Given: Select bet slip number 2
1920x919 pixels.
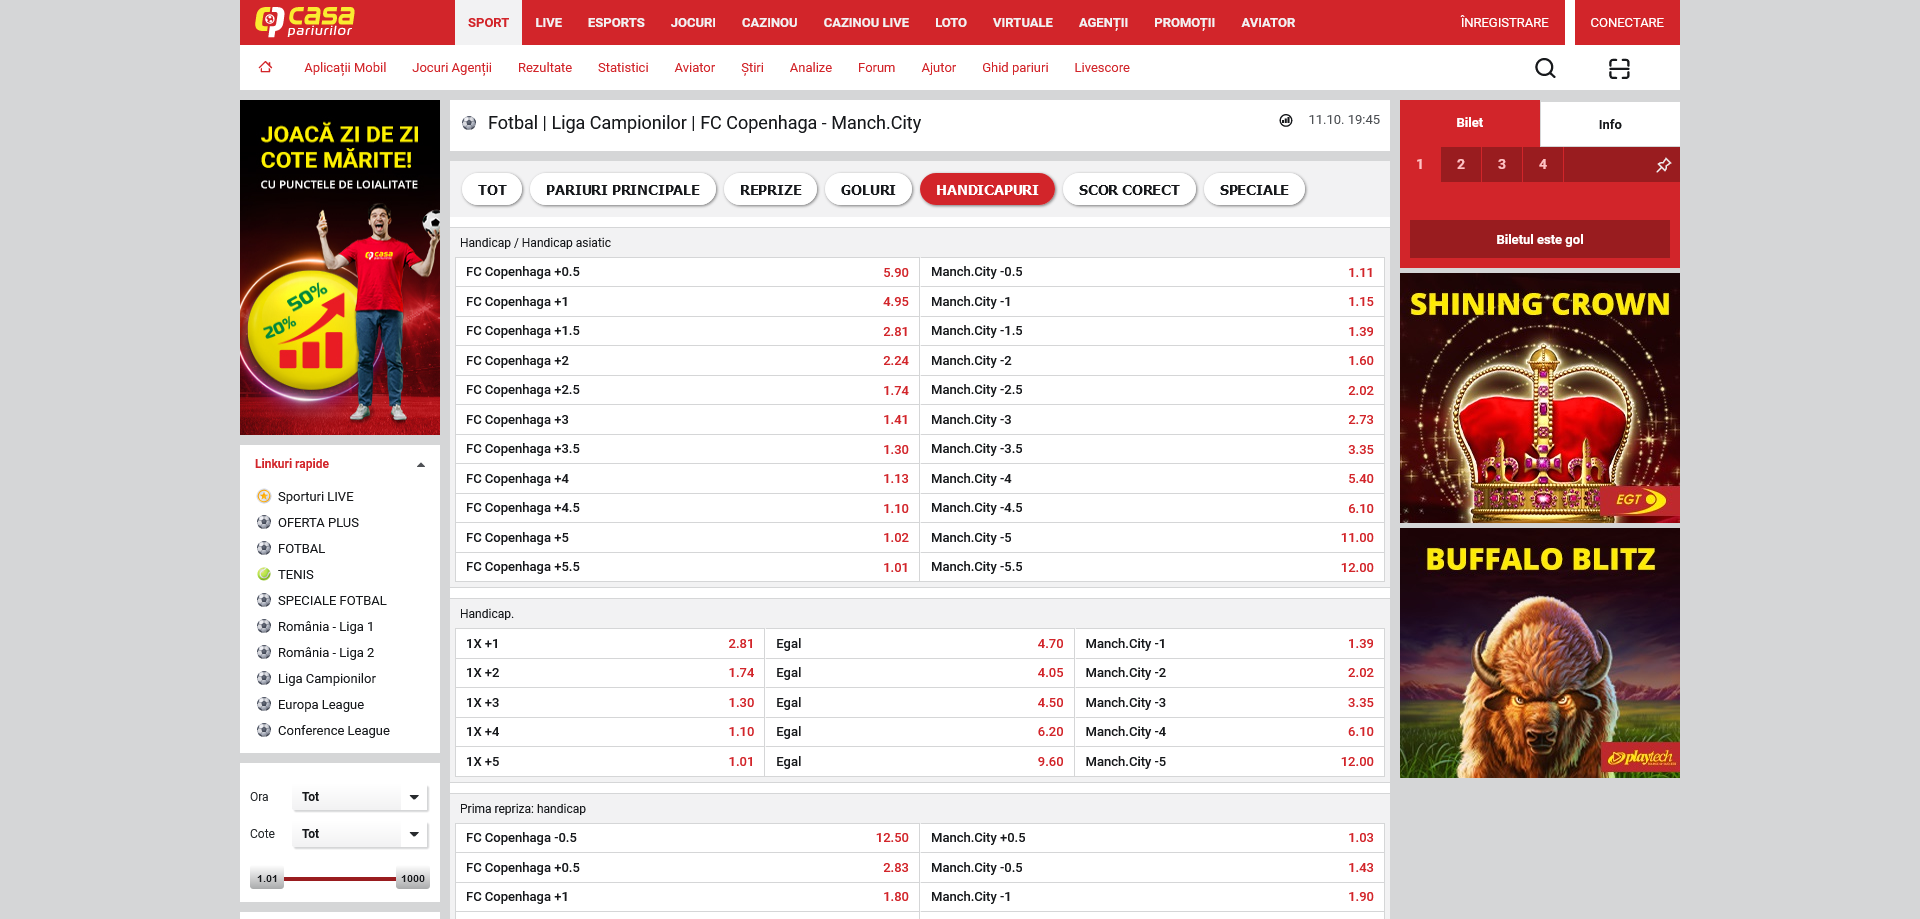Looking at the screenshot, I should [x=1461, y=164].
